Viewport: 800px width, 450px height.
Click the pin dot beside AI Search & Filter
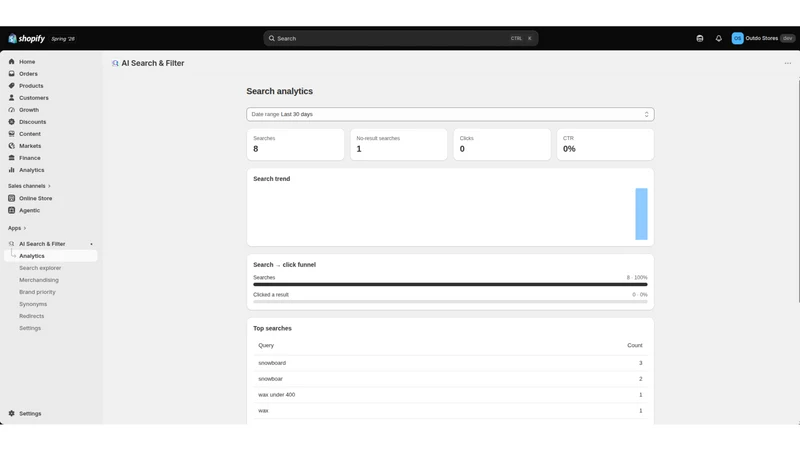coord(91,244)
